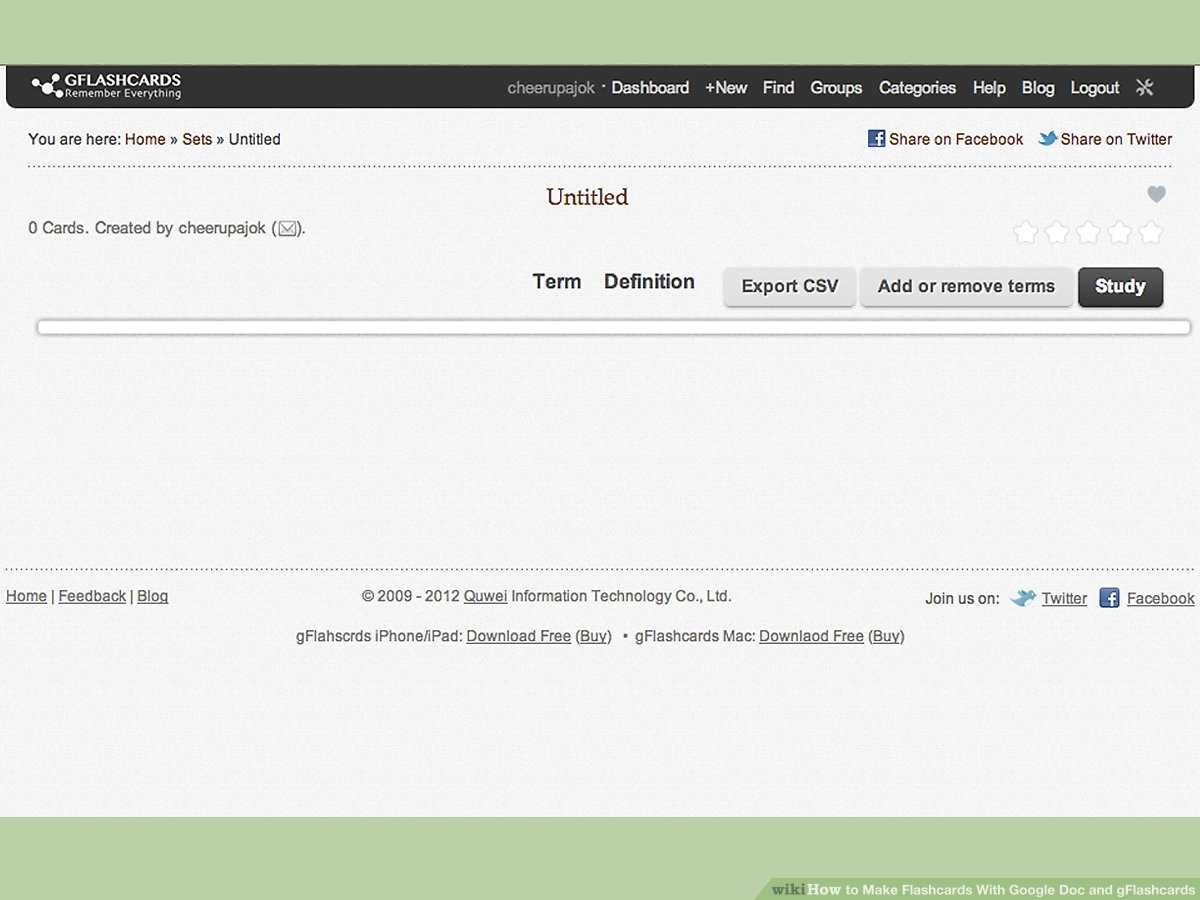Click the gFlashcards logo icon
The image size is (1200, 900).
point(46,87)
